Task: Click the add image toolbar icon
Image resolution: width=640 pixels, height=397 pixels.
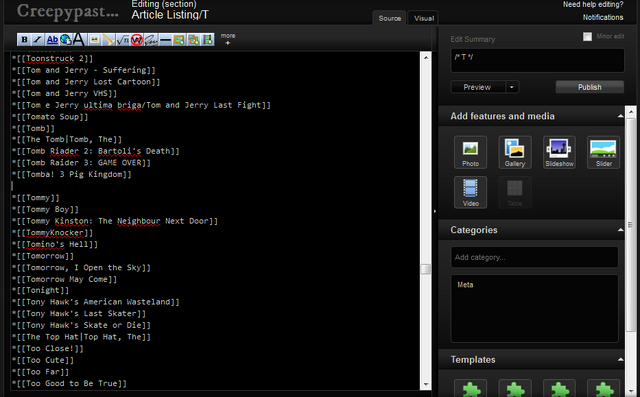Action: click(x=179, y=40)
